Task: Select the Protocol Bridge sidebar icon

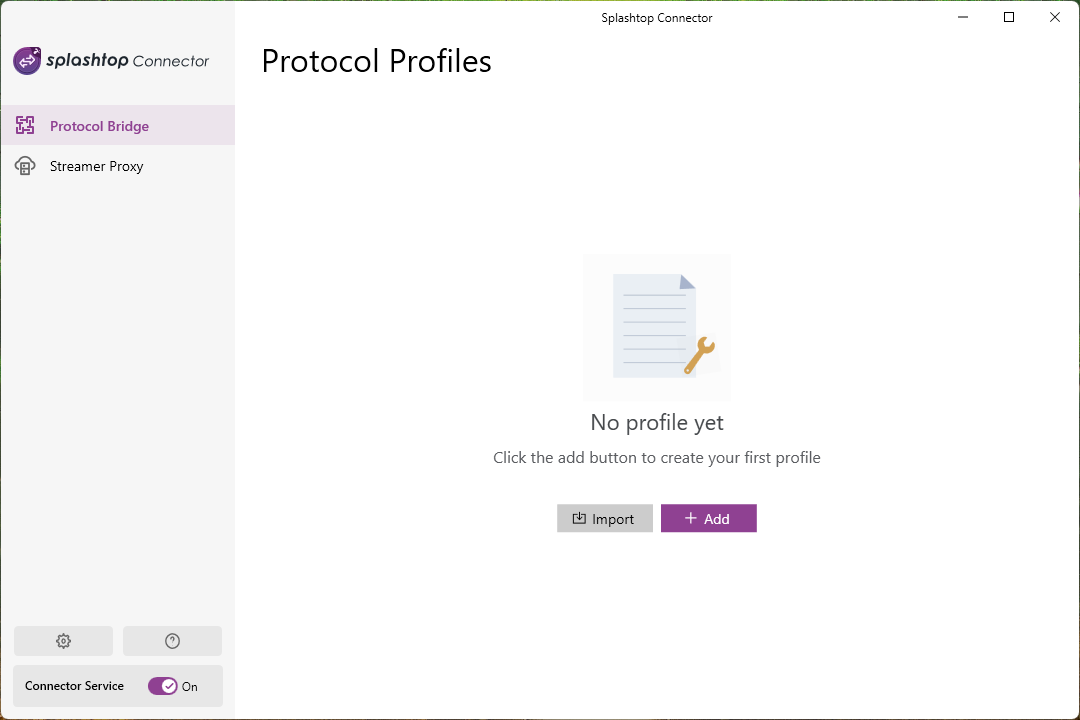Action: [x=25, y=125]
